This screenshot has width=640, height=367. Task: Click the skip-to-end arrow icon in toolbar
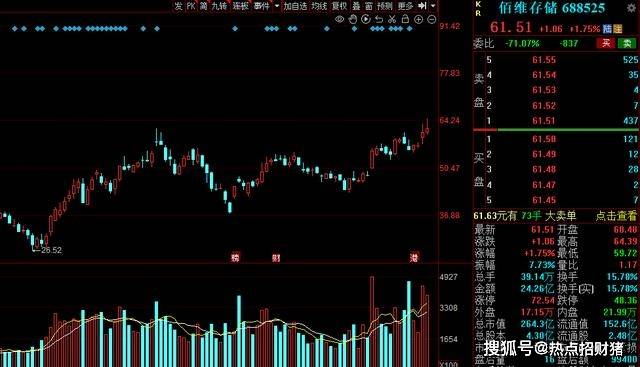pyautogui.click(x=422, y=6)
